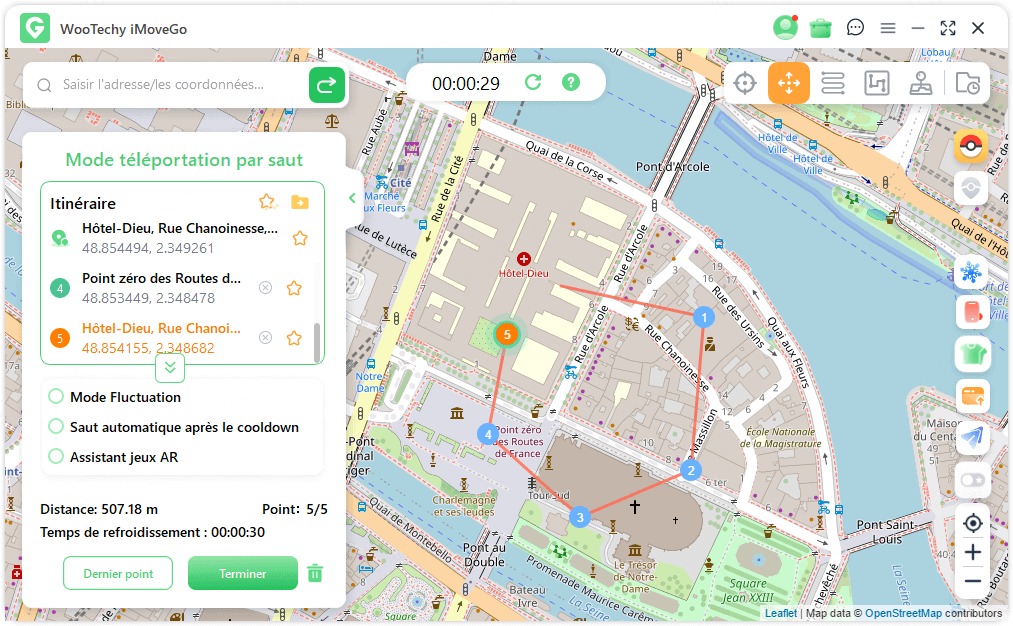This screenshot has height=626, width=1013.
Task: Expand the itinerary list with double chevron
Action: click(170, 368)
